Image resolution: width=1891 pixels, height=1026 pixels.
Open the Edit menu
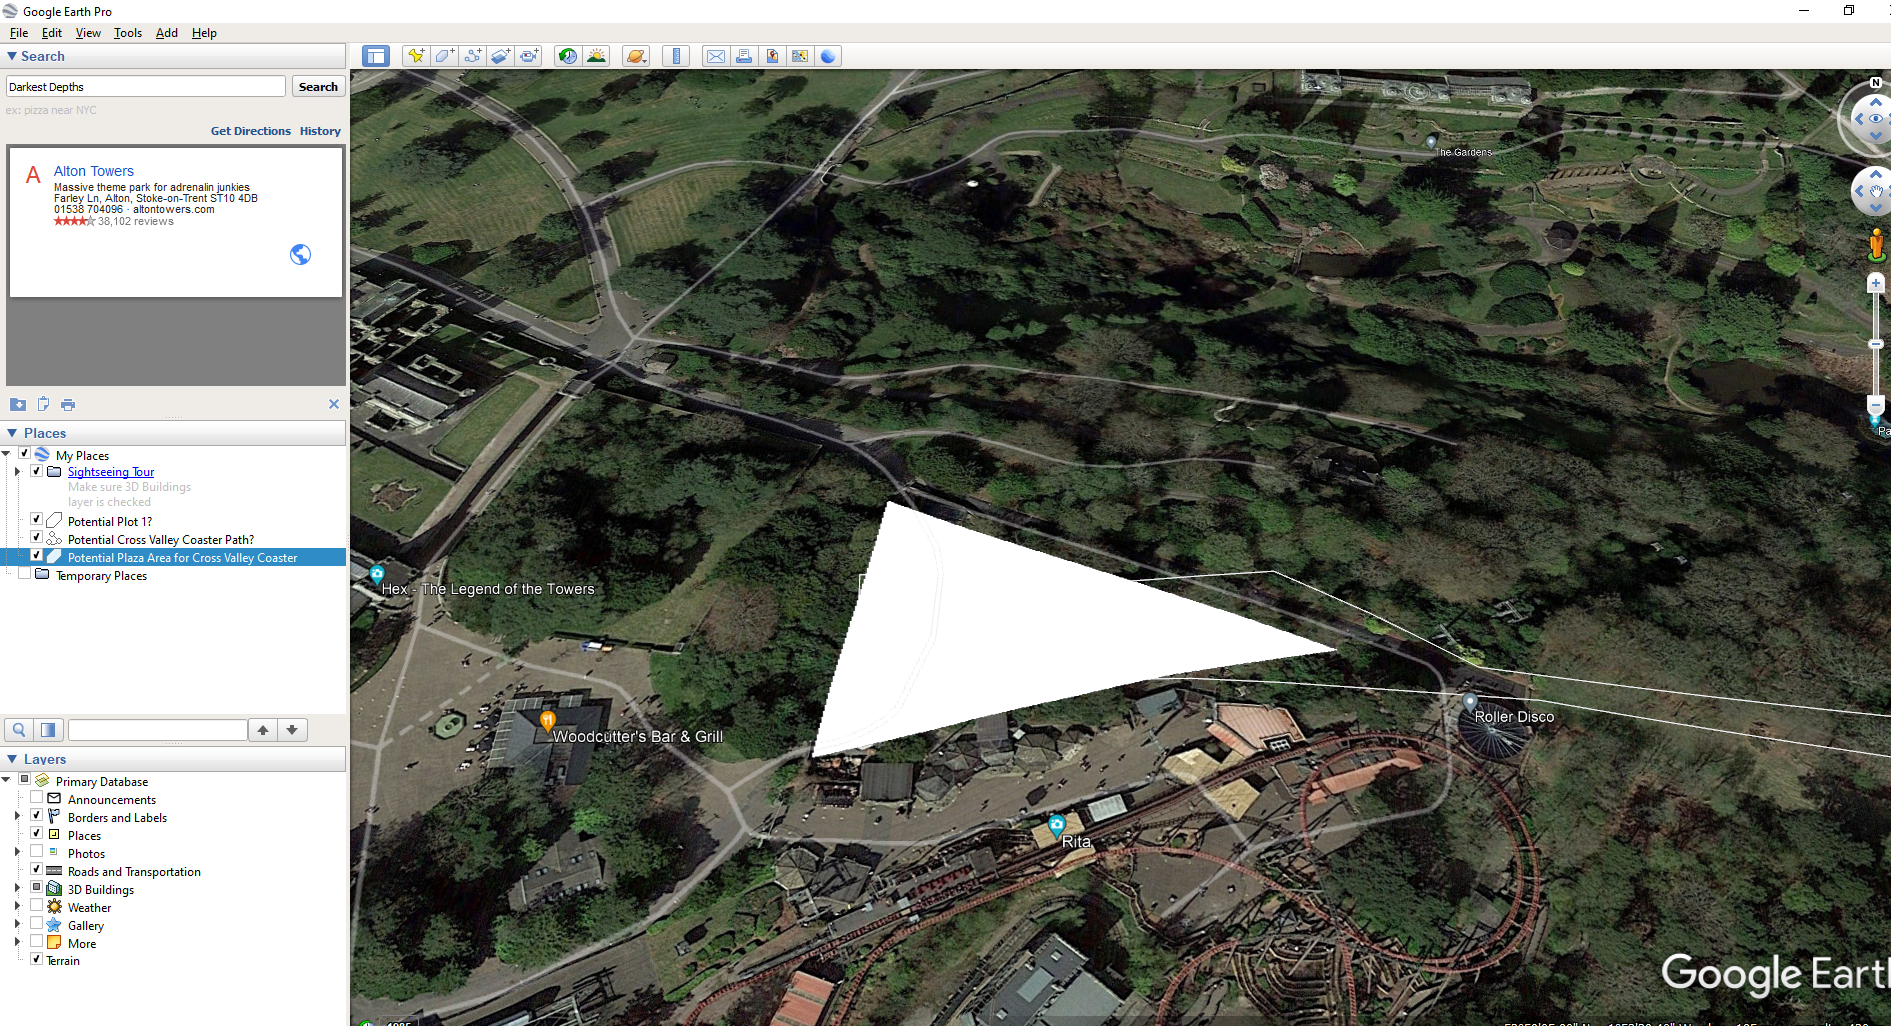coord(52,33)
